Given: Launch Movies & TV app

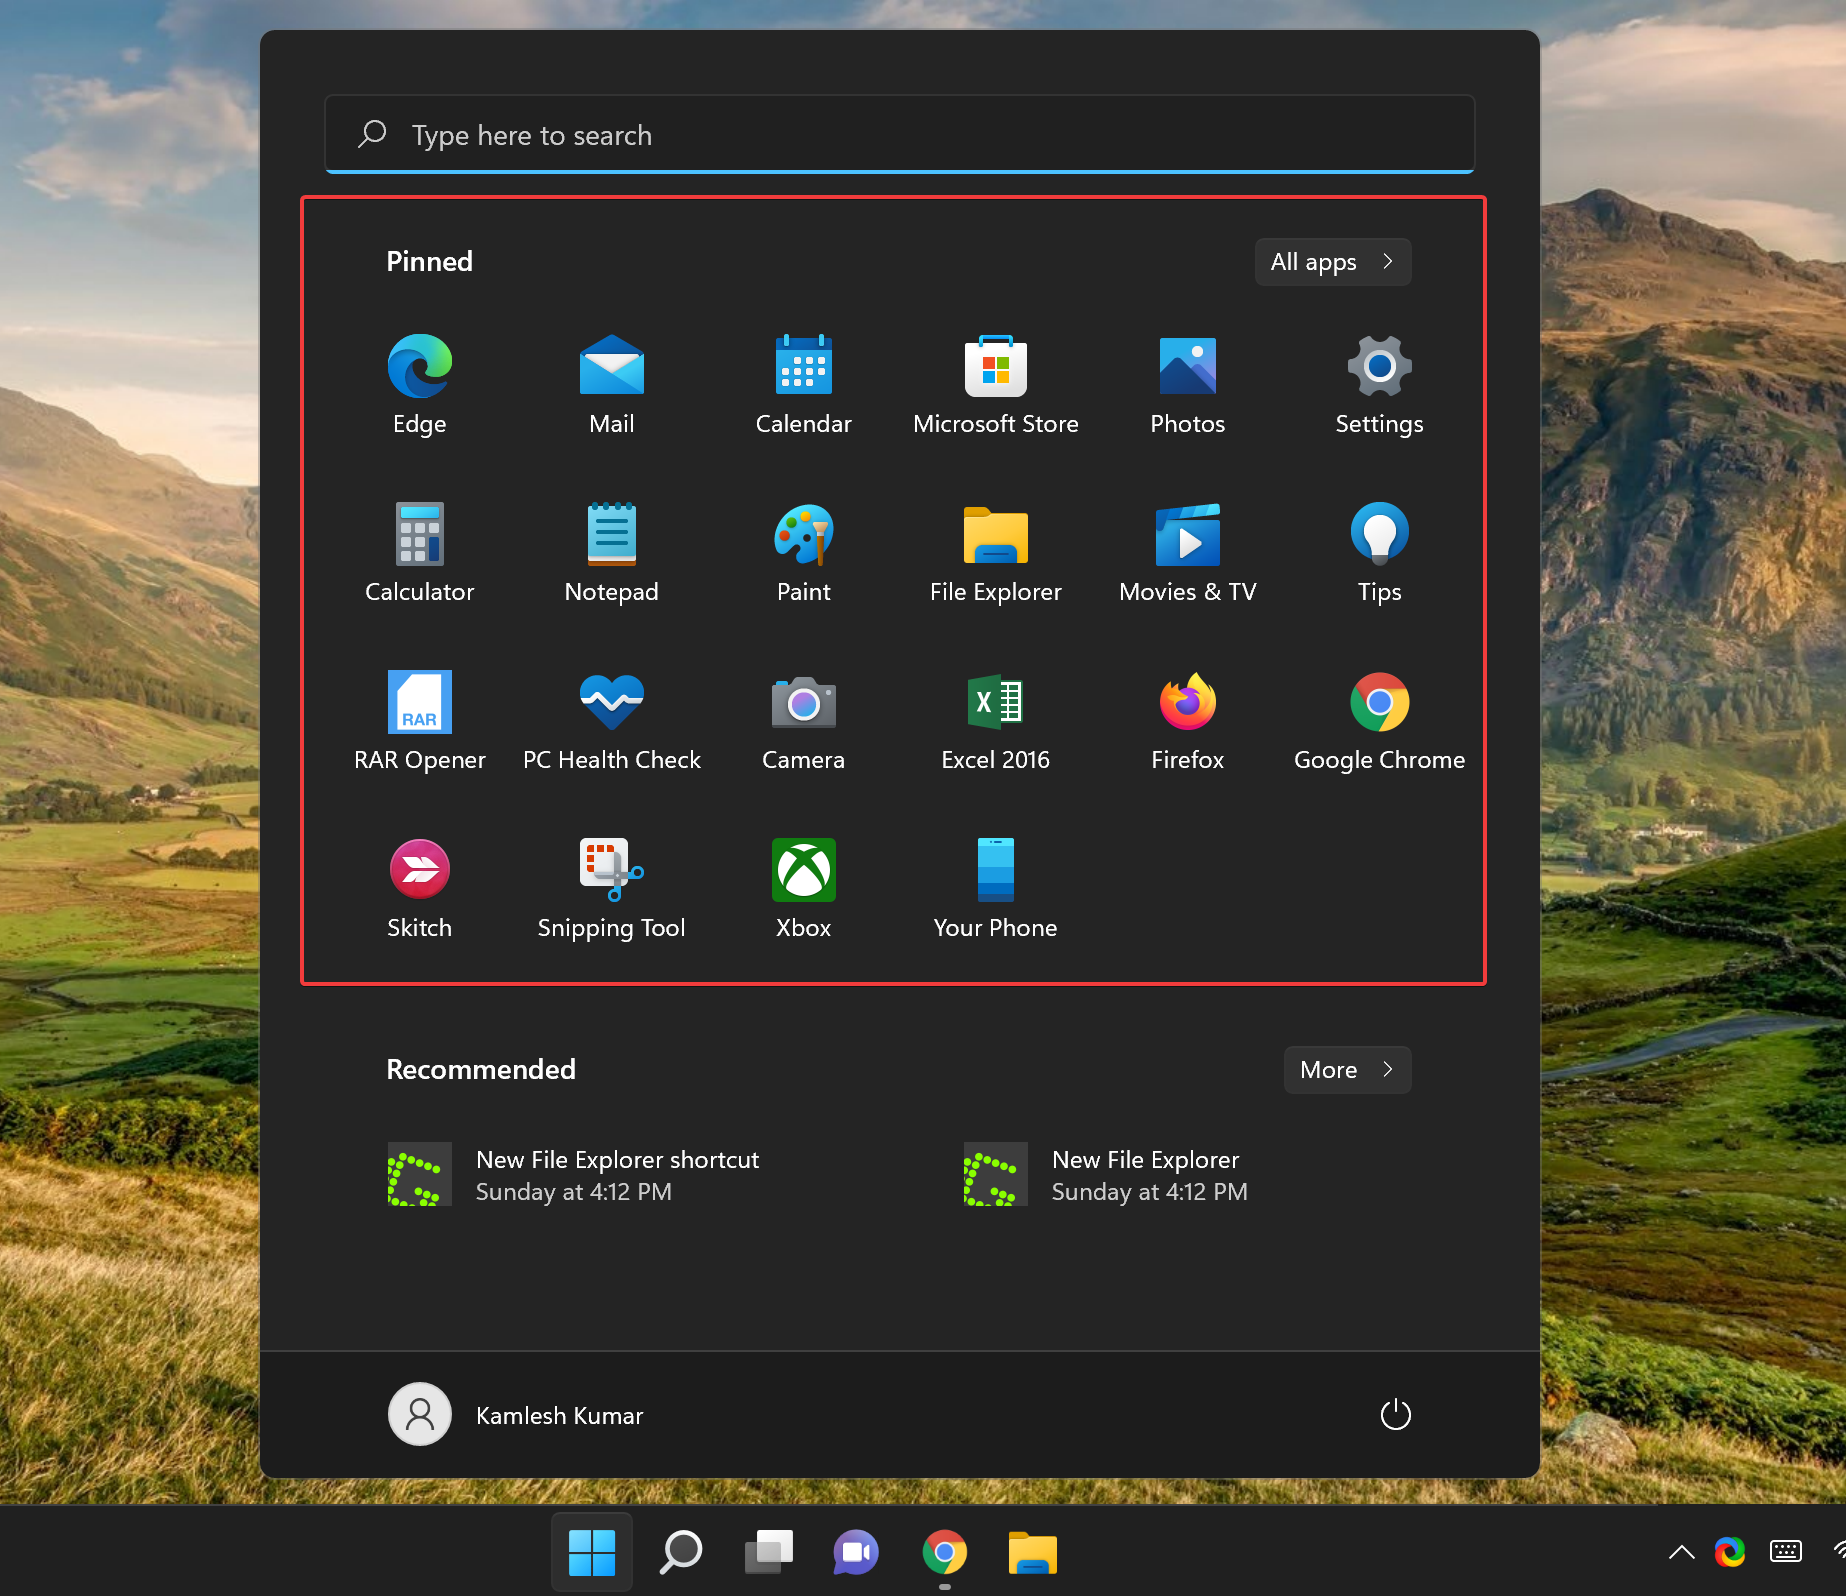Looking at the screenshot, I should (1187, 553).
